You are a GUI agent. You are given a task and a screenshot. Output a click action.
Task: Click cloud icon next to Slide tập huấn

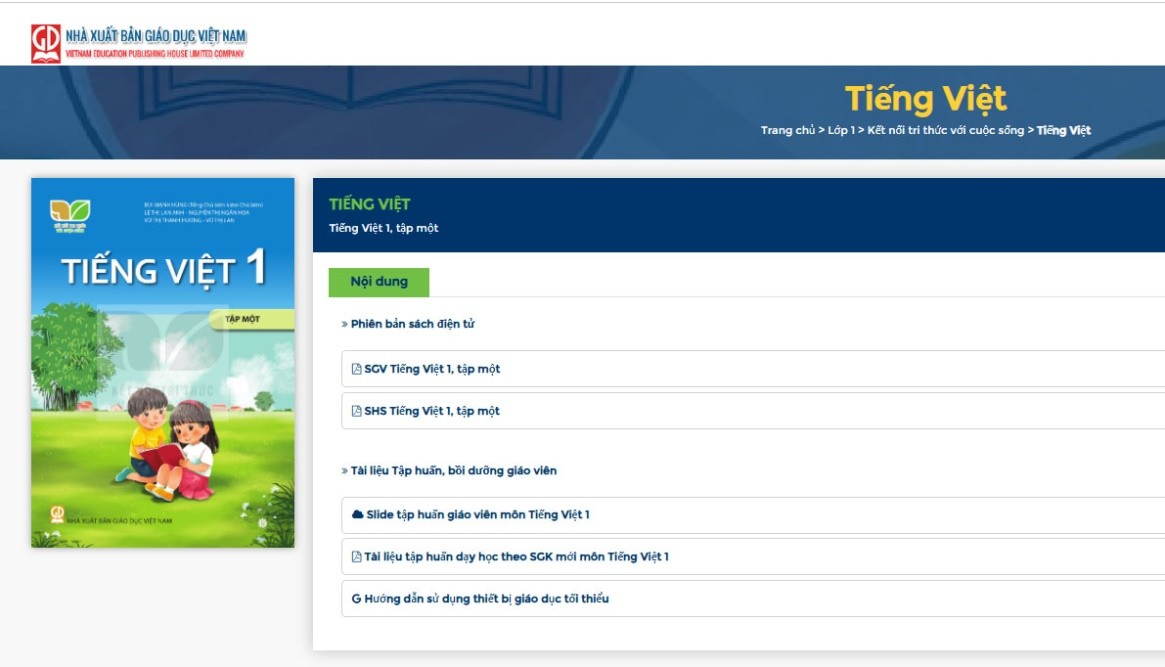pos(357,515)
